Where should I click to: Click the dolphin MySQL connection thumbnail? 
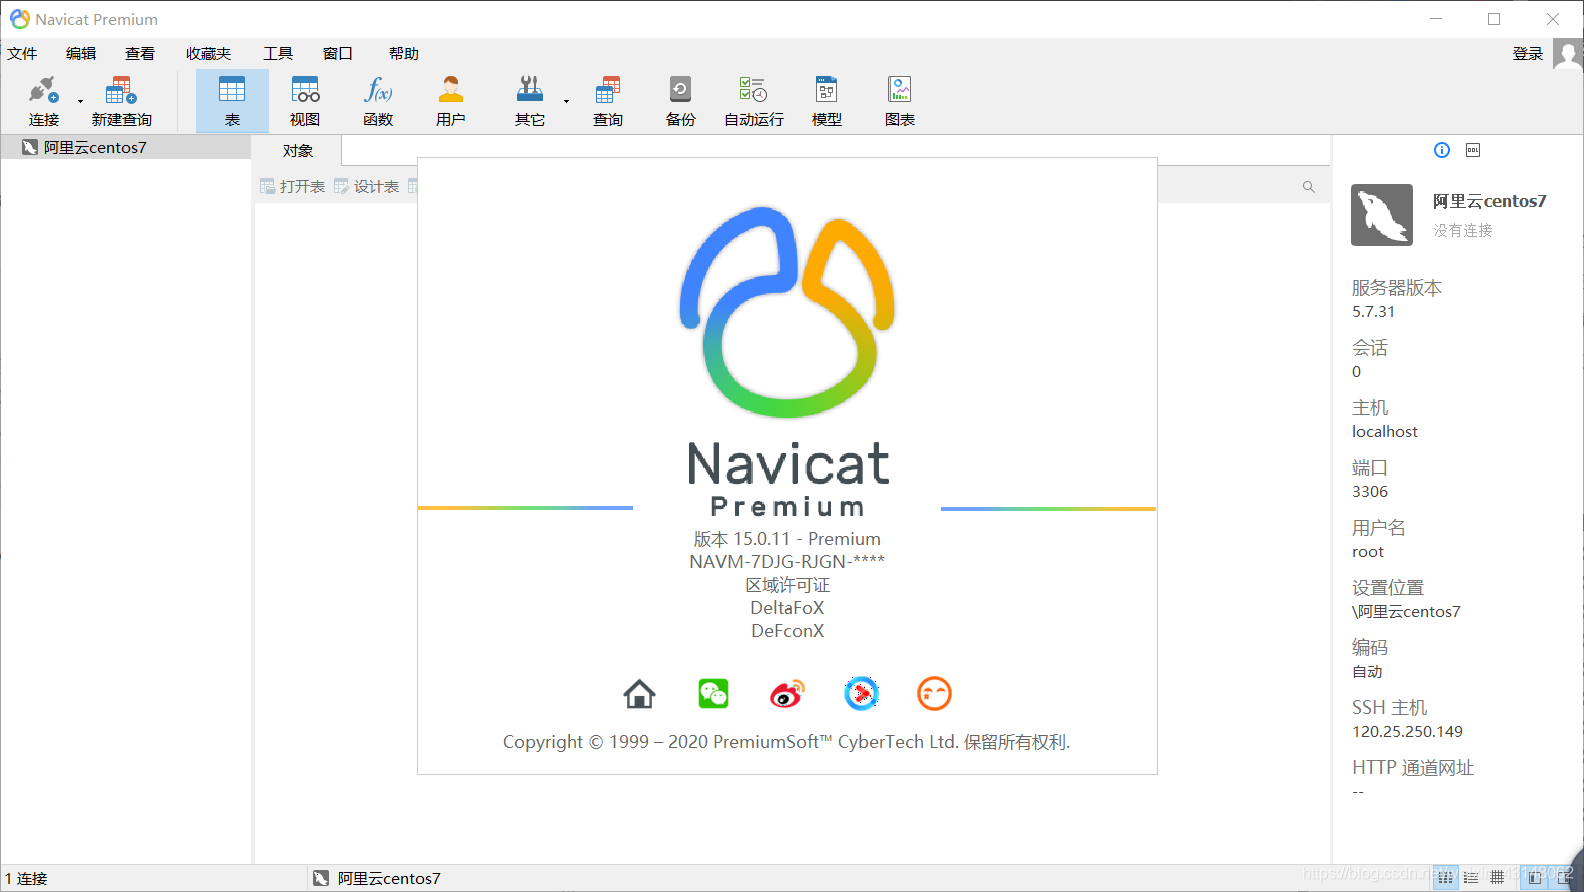[1382, 215]
